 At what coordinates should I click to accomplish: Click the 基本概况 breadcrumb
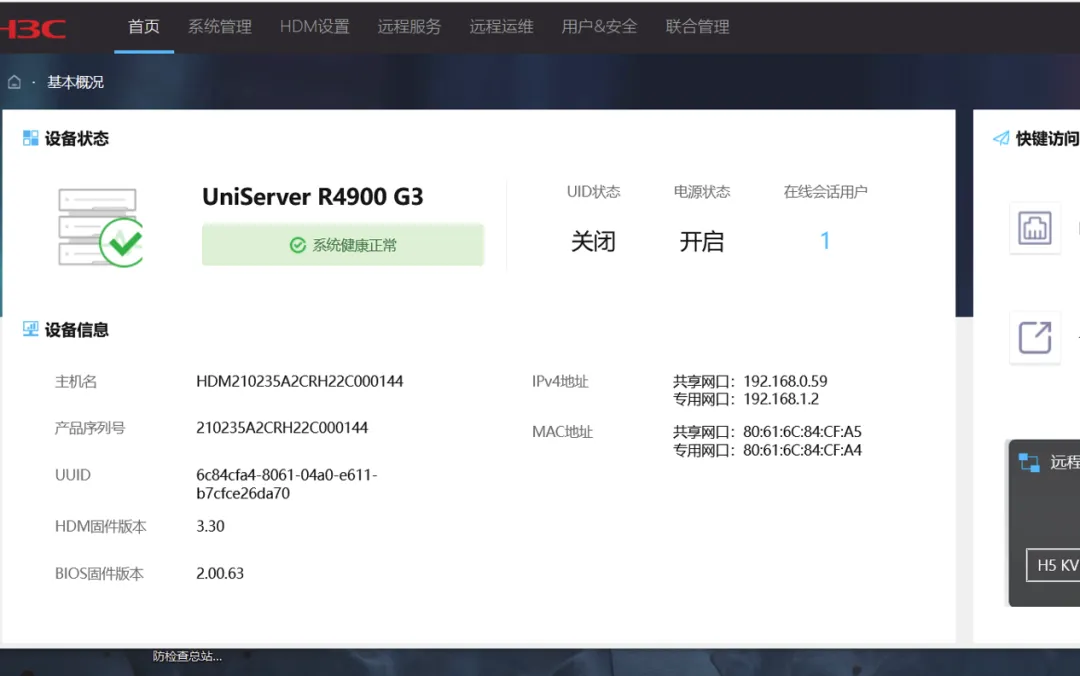click(75, 83)
